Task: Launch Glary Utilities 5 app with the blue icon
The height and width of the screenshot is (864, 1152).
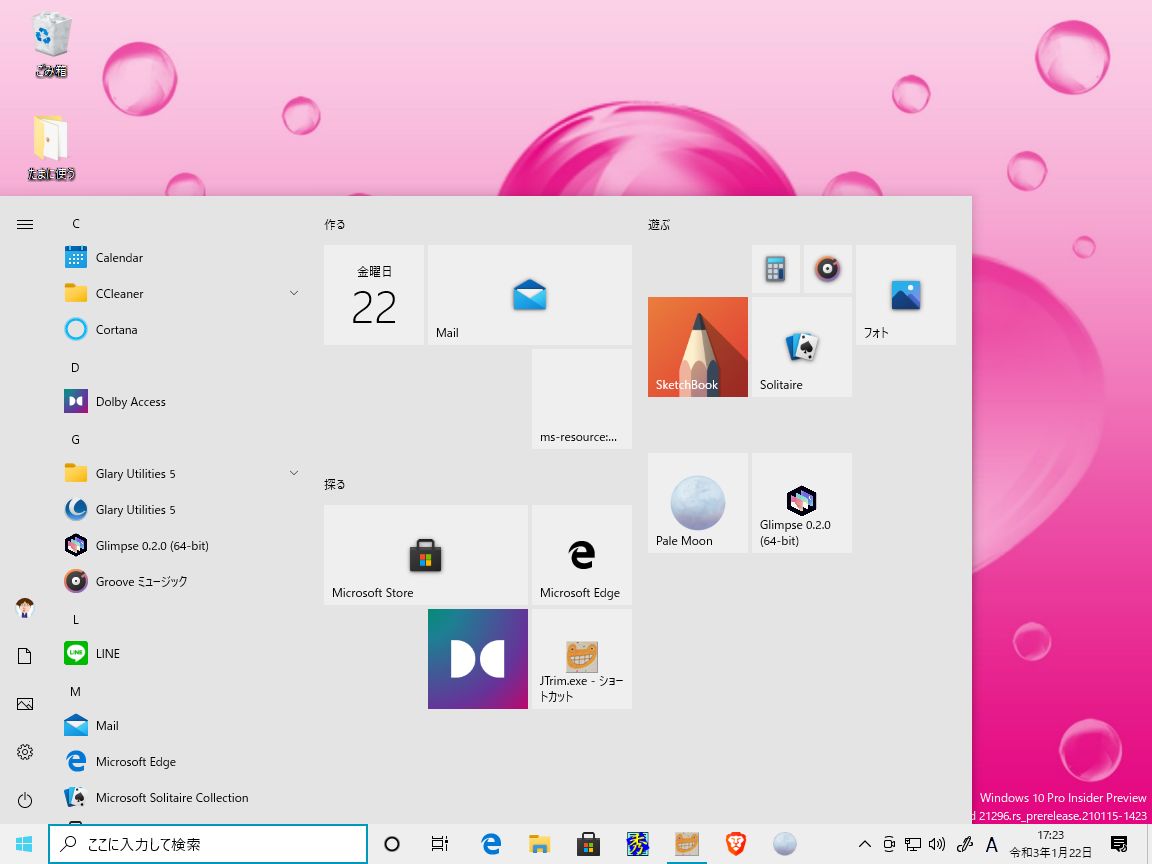Action: click(180, 509)
